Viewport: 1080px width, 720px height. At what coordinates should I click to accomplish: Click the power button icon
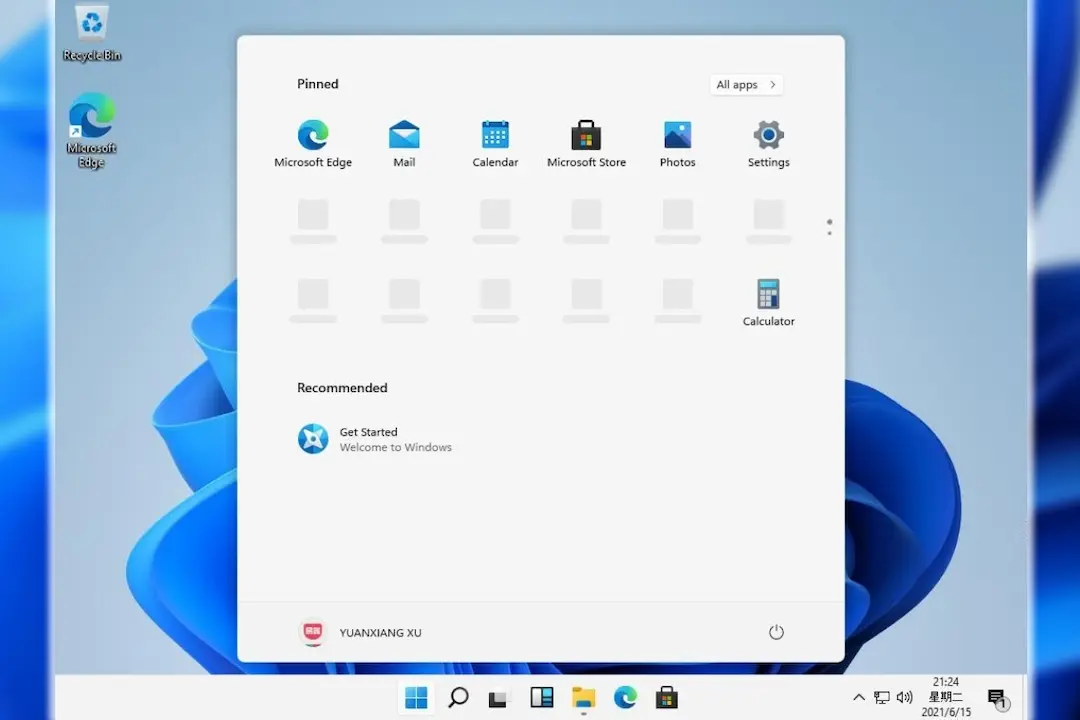coord(776,632)
